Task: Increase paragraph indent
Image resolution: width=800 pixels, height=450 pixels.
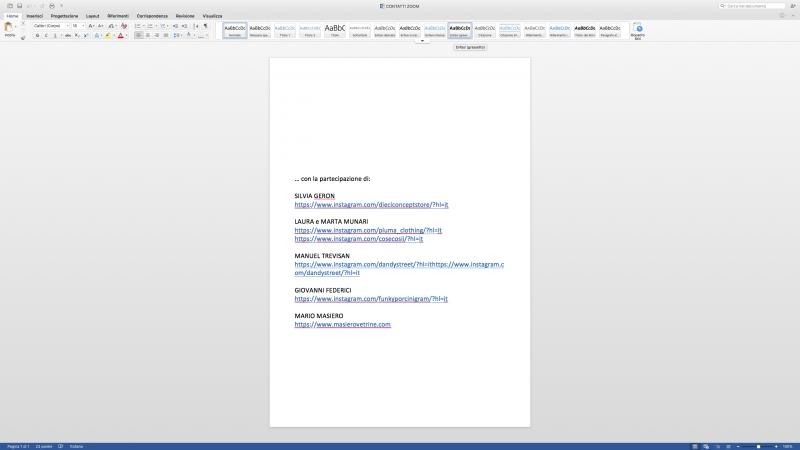Action: point(185,26)
